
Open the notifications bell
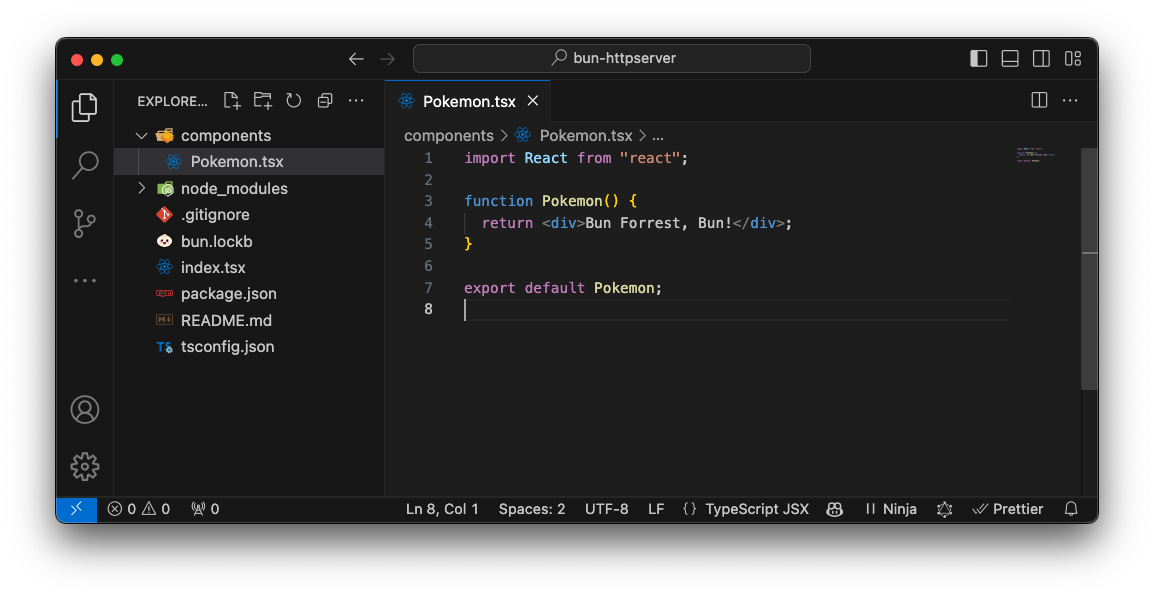click(x=1071, y=509)
